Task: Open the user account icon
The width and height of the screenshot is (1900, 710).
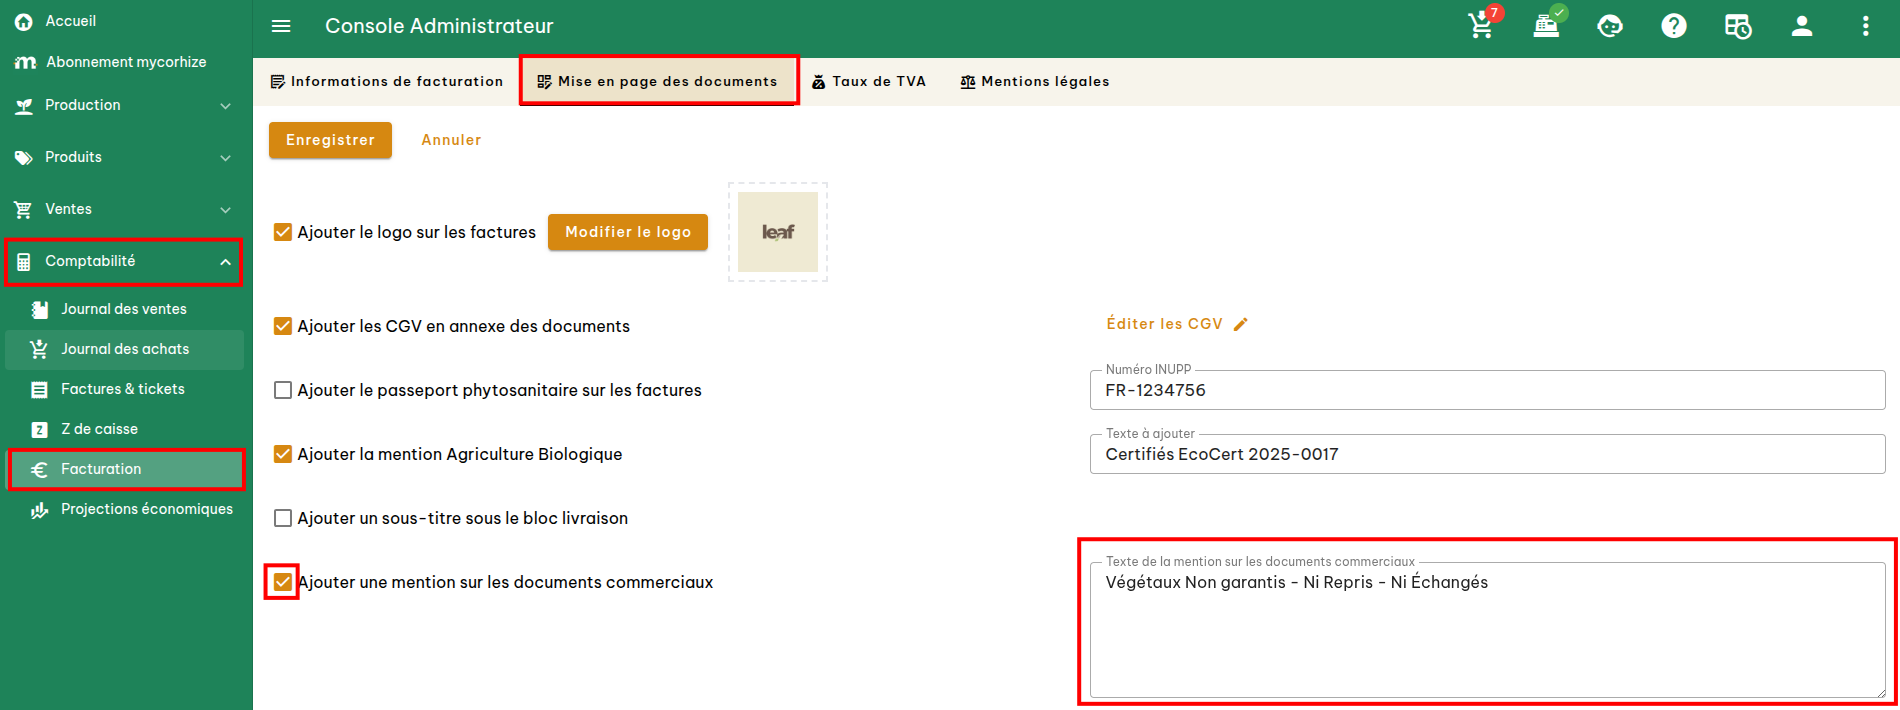Action: (x=1802, y=26)
